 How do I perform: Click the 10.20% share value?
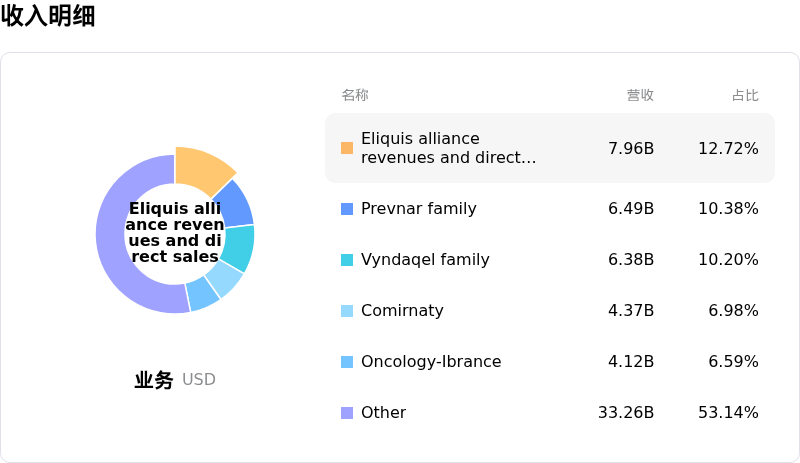point(728,260)
